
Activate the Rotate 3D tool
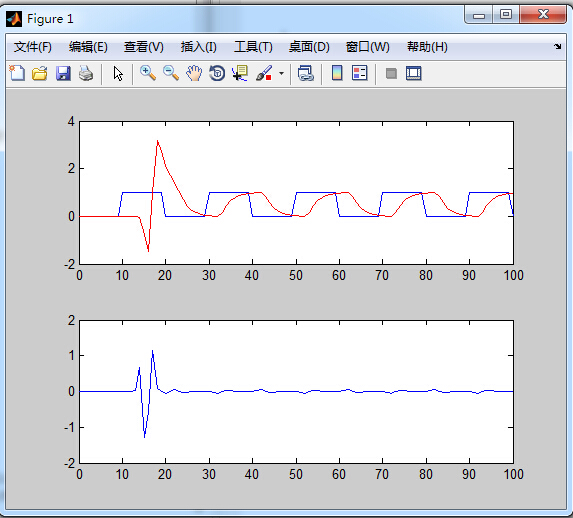point(217,73)
